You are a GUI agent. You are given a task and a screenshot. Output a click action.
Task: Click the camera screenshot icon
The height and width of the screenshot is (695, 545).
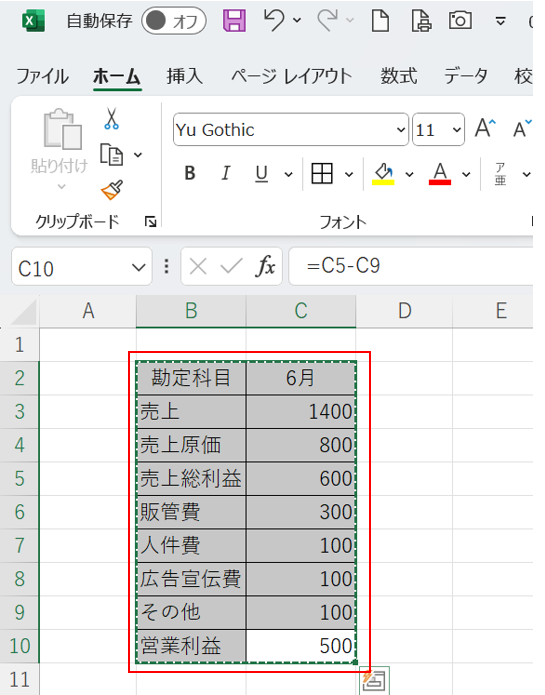[460, 20]
